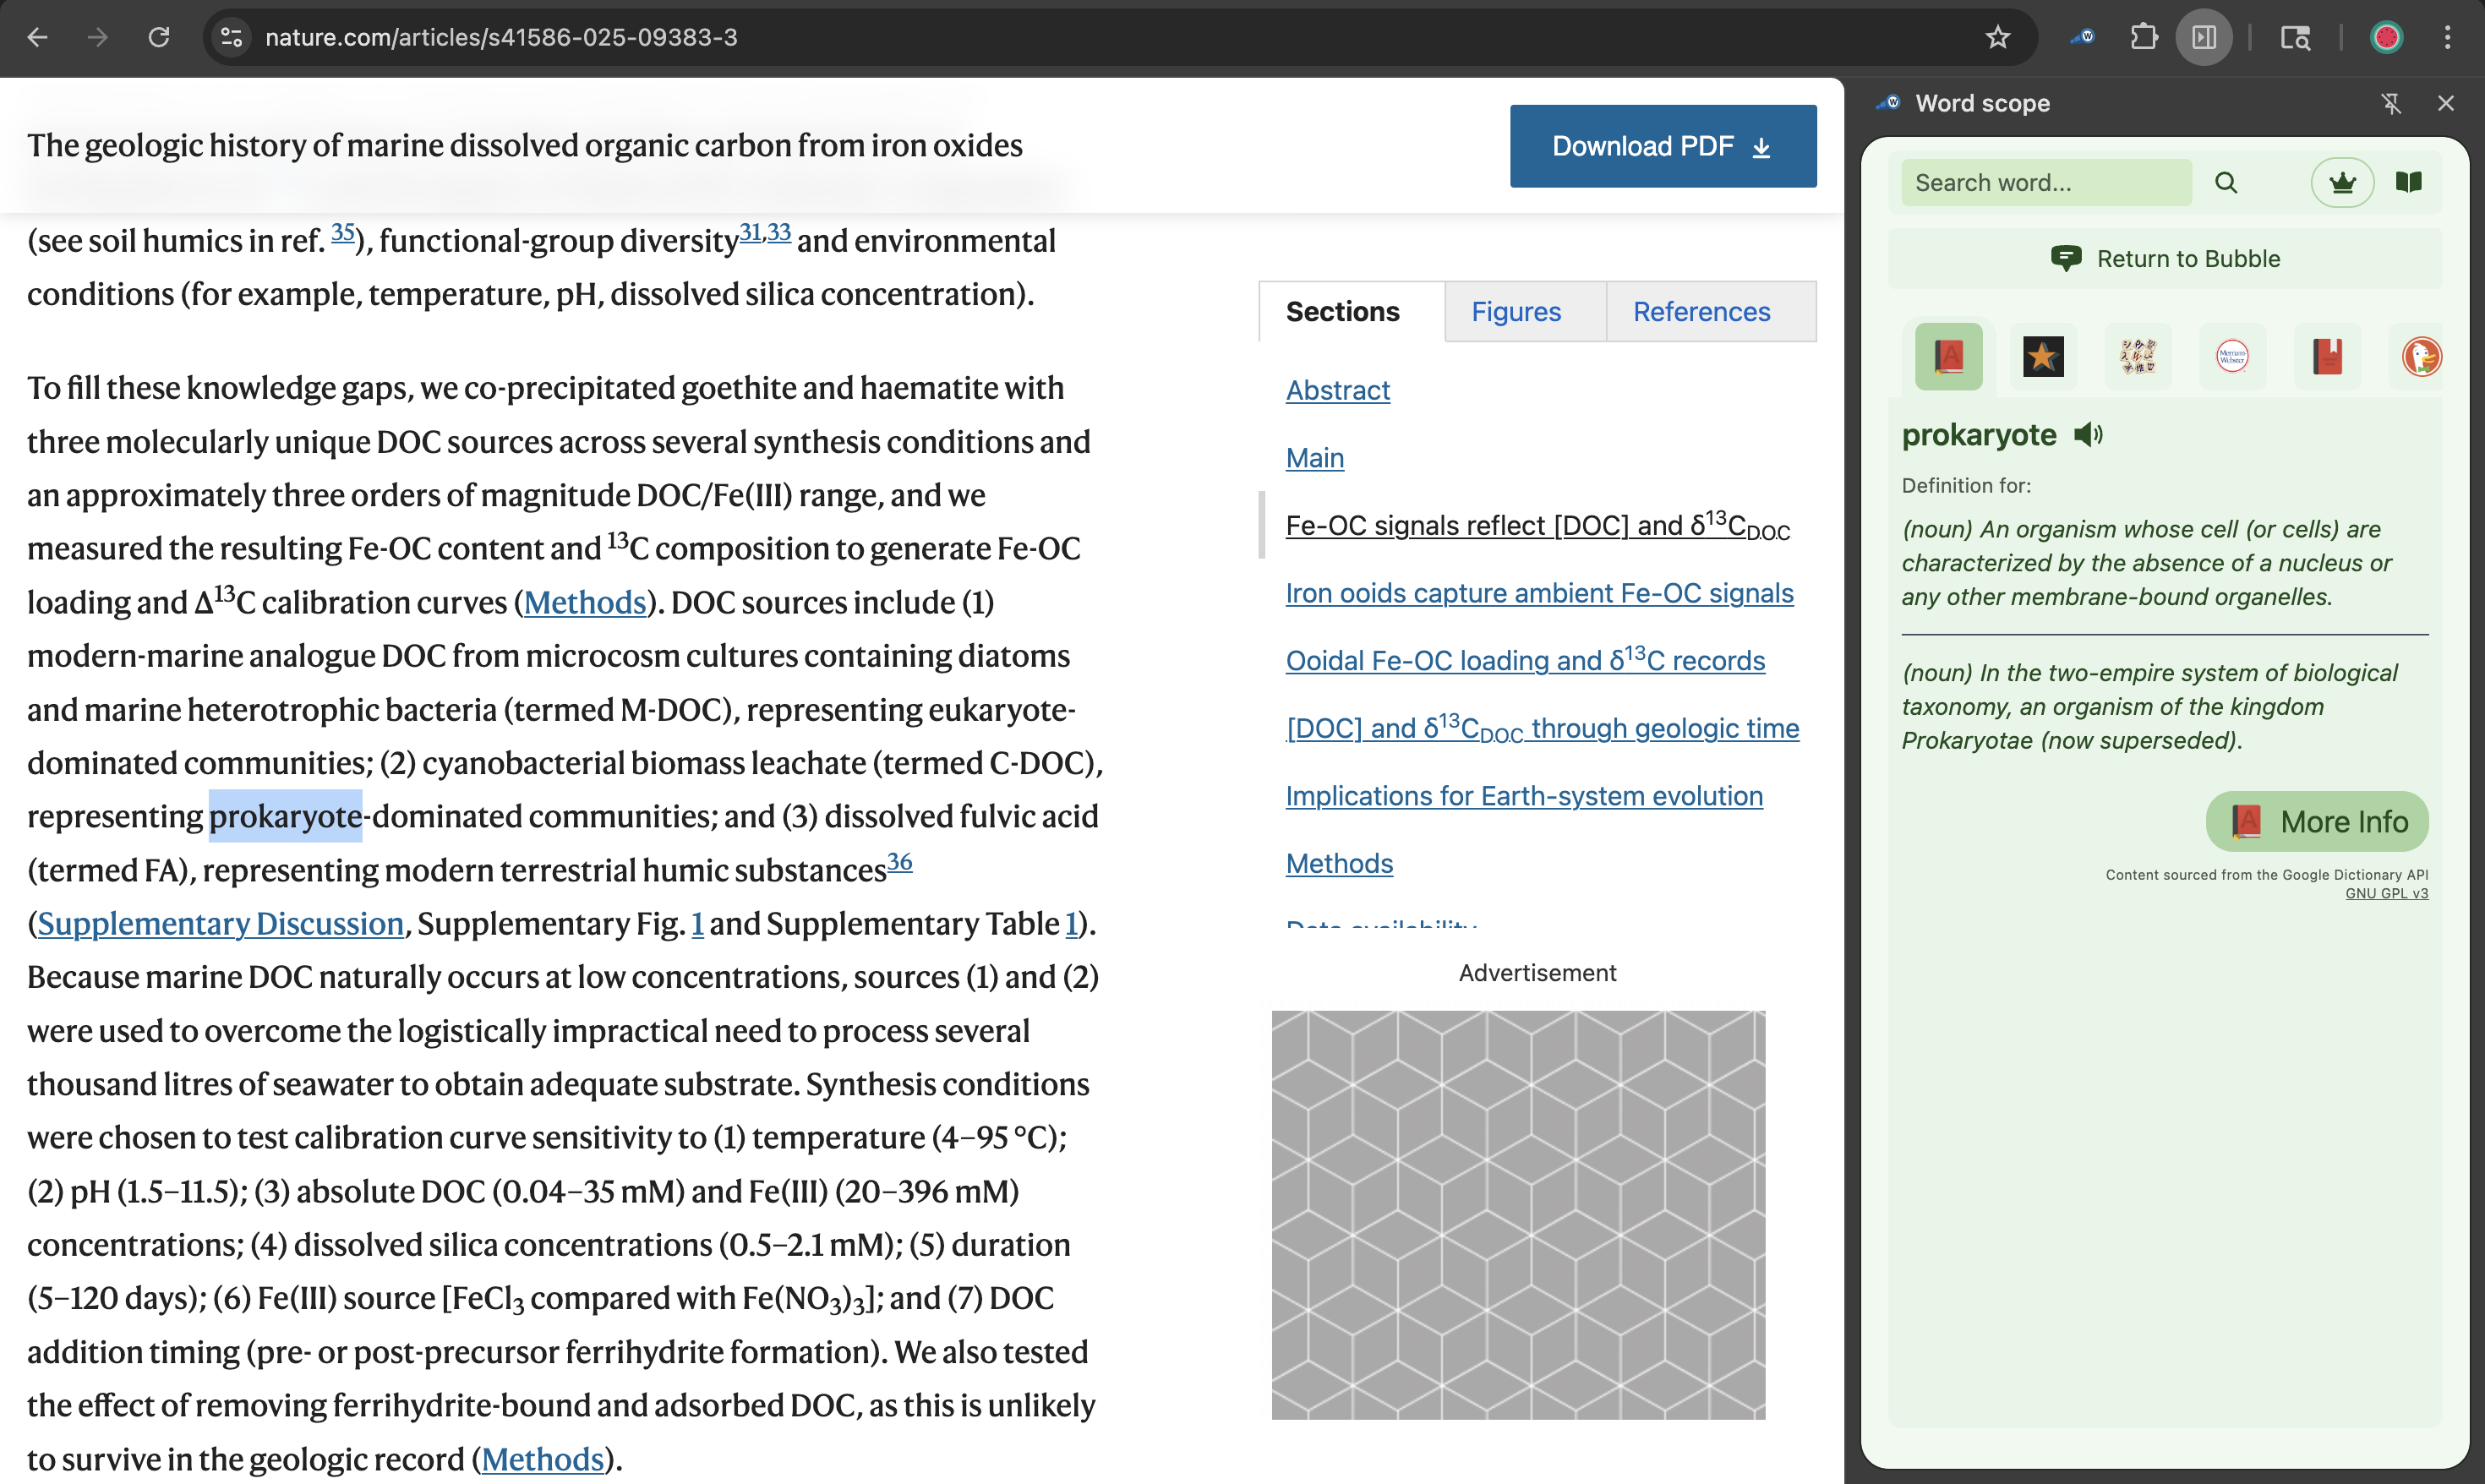
Task: Unpin the Word scope side panel
Action: [x=2391, y=103]
